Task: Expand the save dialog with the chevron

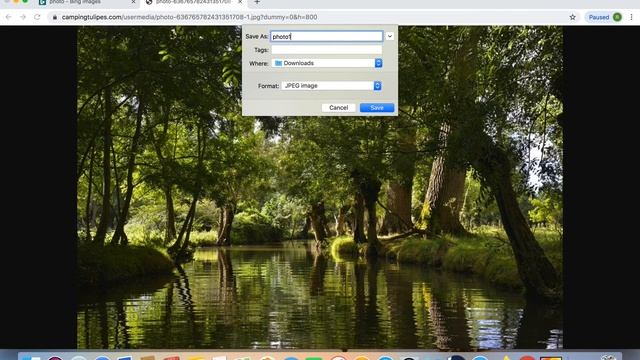Action: tap(390, 36)
